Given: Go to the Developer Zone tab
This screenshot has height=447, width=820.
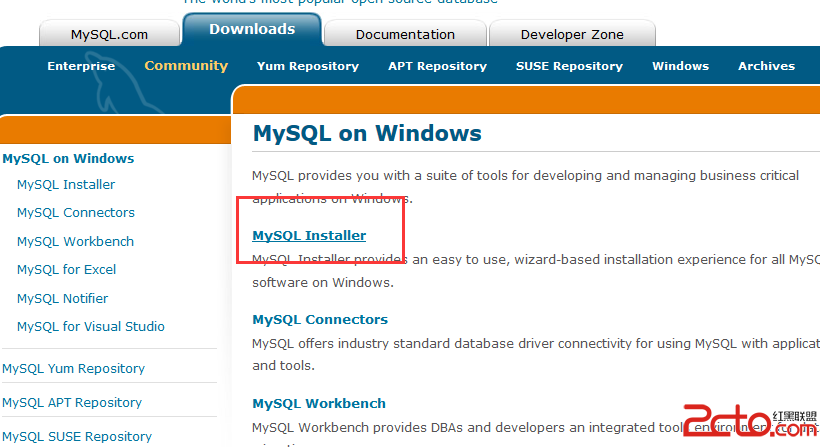Looking at the screenshot, I should (572, 35).
